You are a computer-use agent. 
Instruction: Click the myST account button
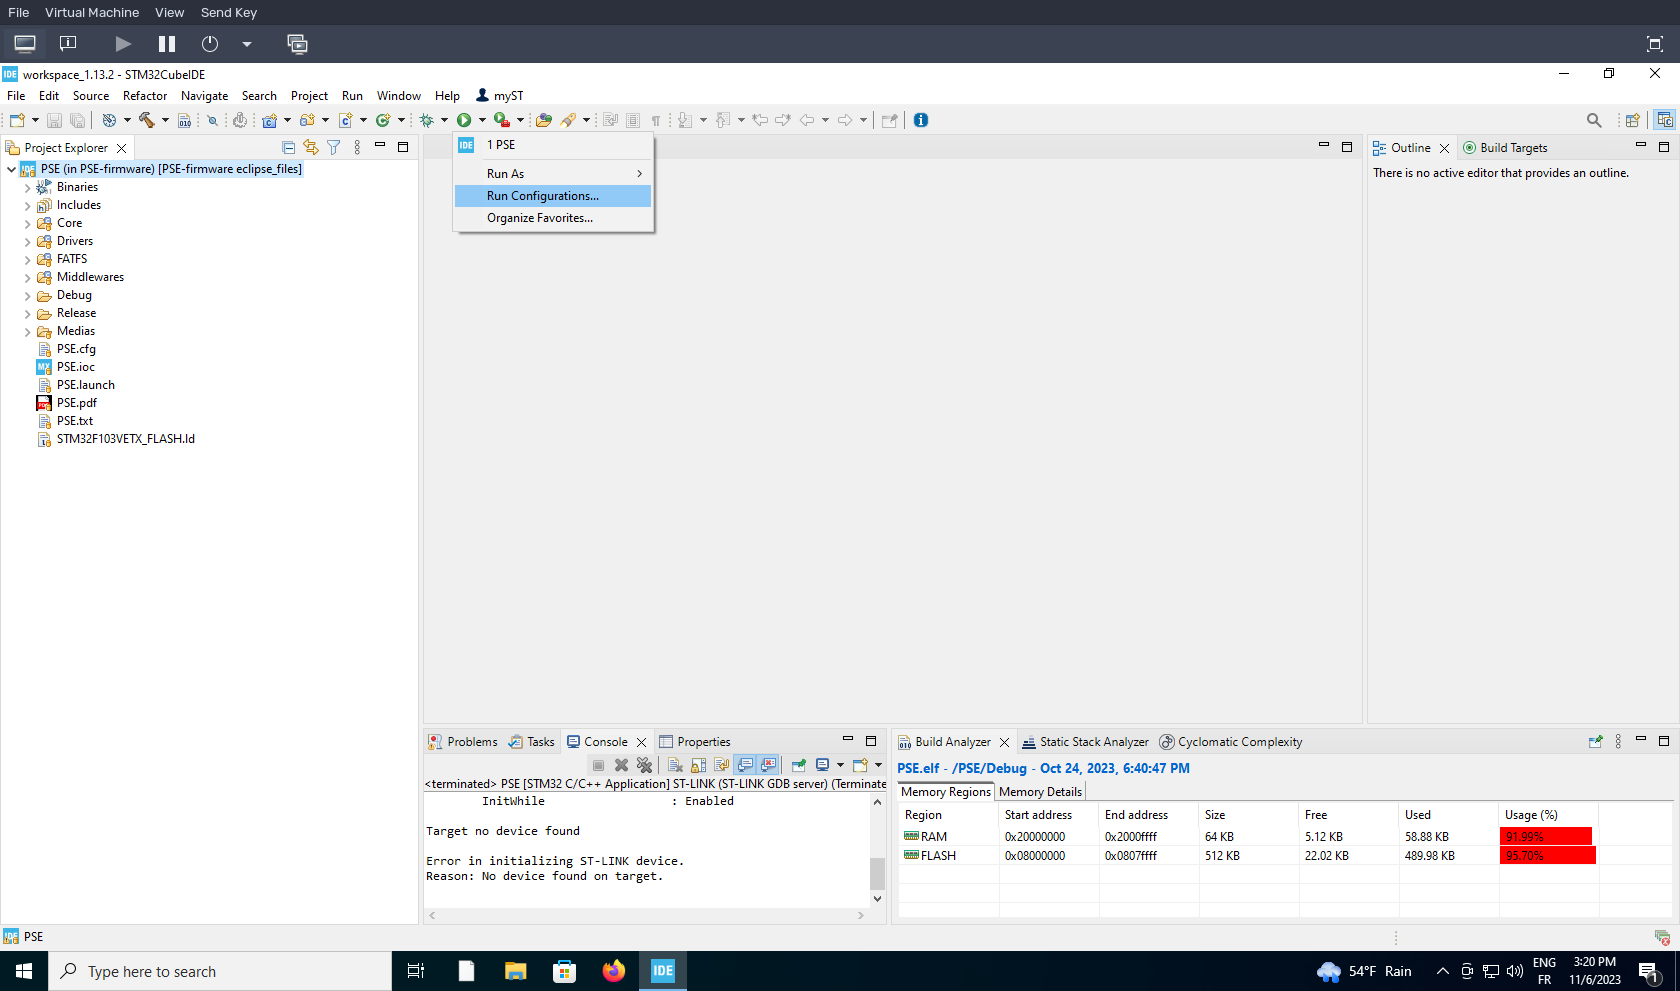500,96
